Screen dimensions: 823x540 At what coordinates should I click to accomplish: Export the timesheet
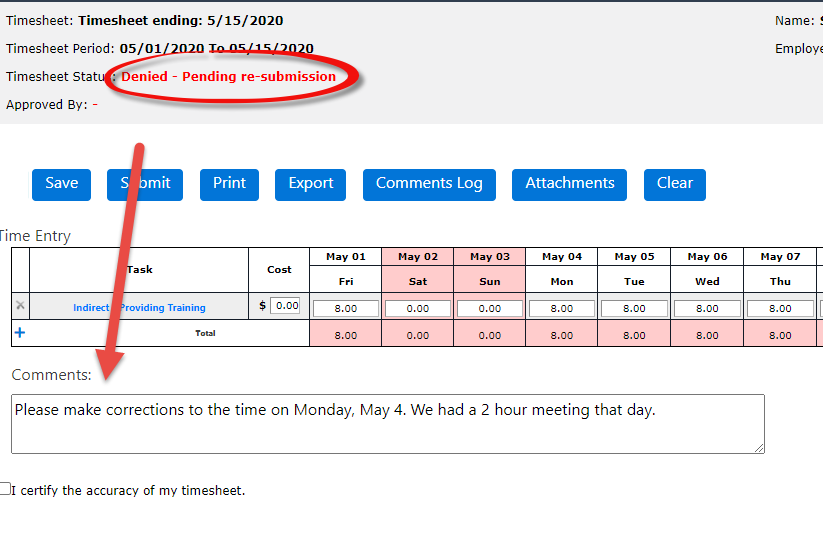click(310, 185)
